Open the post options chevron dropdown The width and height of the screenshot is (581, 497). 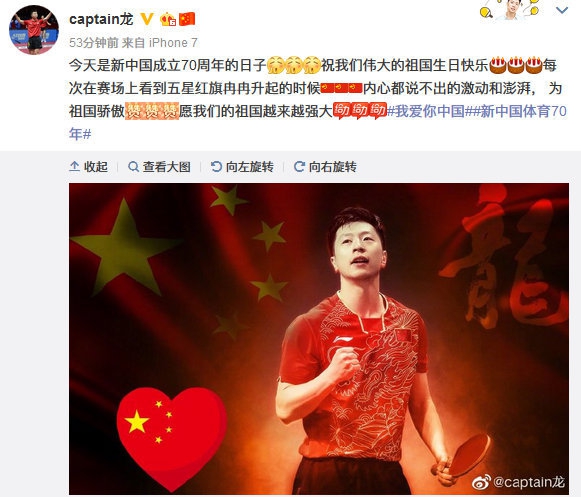pos(562,11)
